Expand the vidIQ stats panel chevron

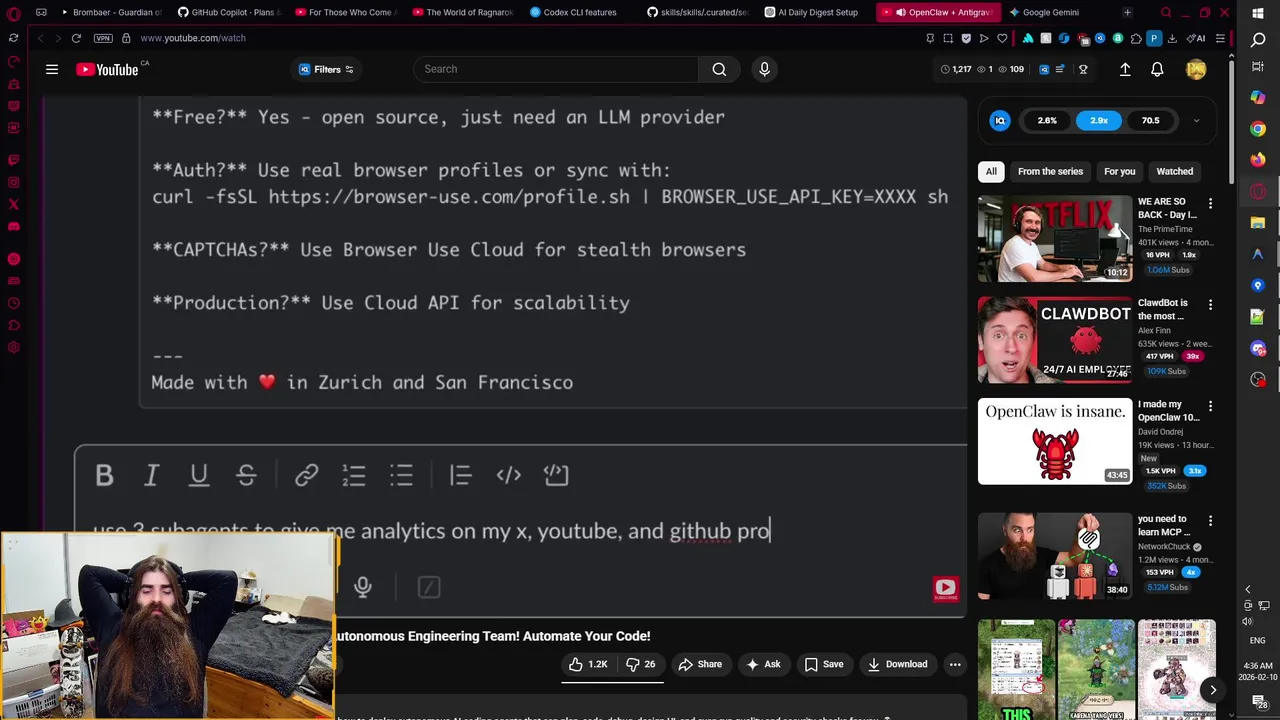pyautogui.click(x=1196, y=121)
